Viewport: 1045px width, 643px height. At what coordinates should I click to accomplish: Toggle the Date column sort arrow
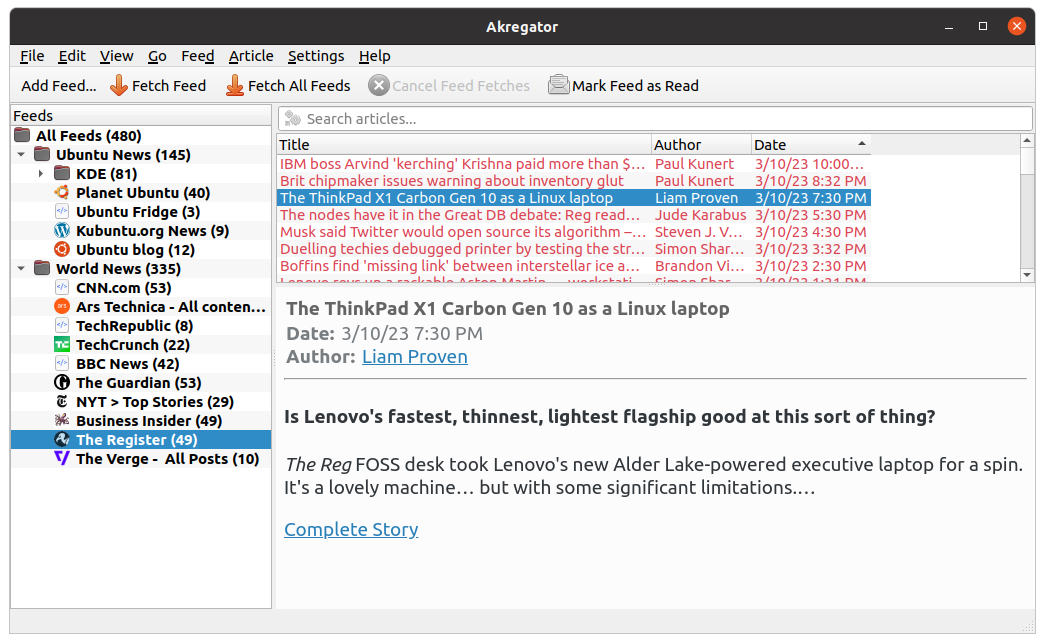(862, 144)
